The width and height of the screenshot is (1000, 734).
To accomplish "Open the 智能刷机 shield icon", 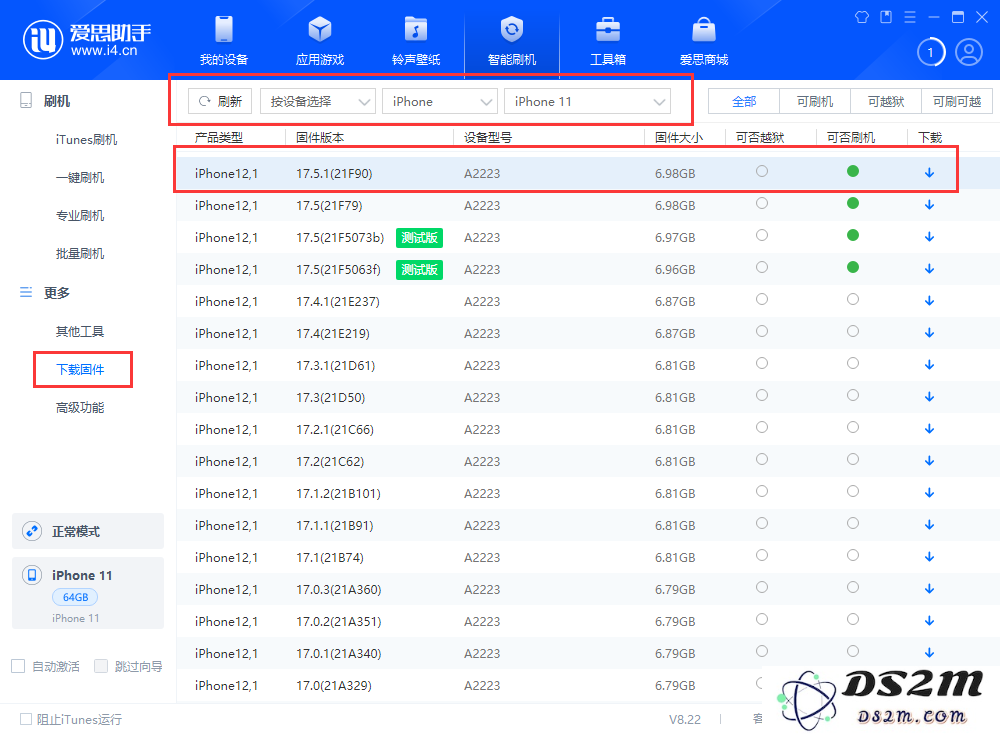I will pyautogui.click(x=511, y=30).
